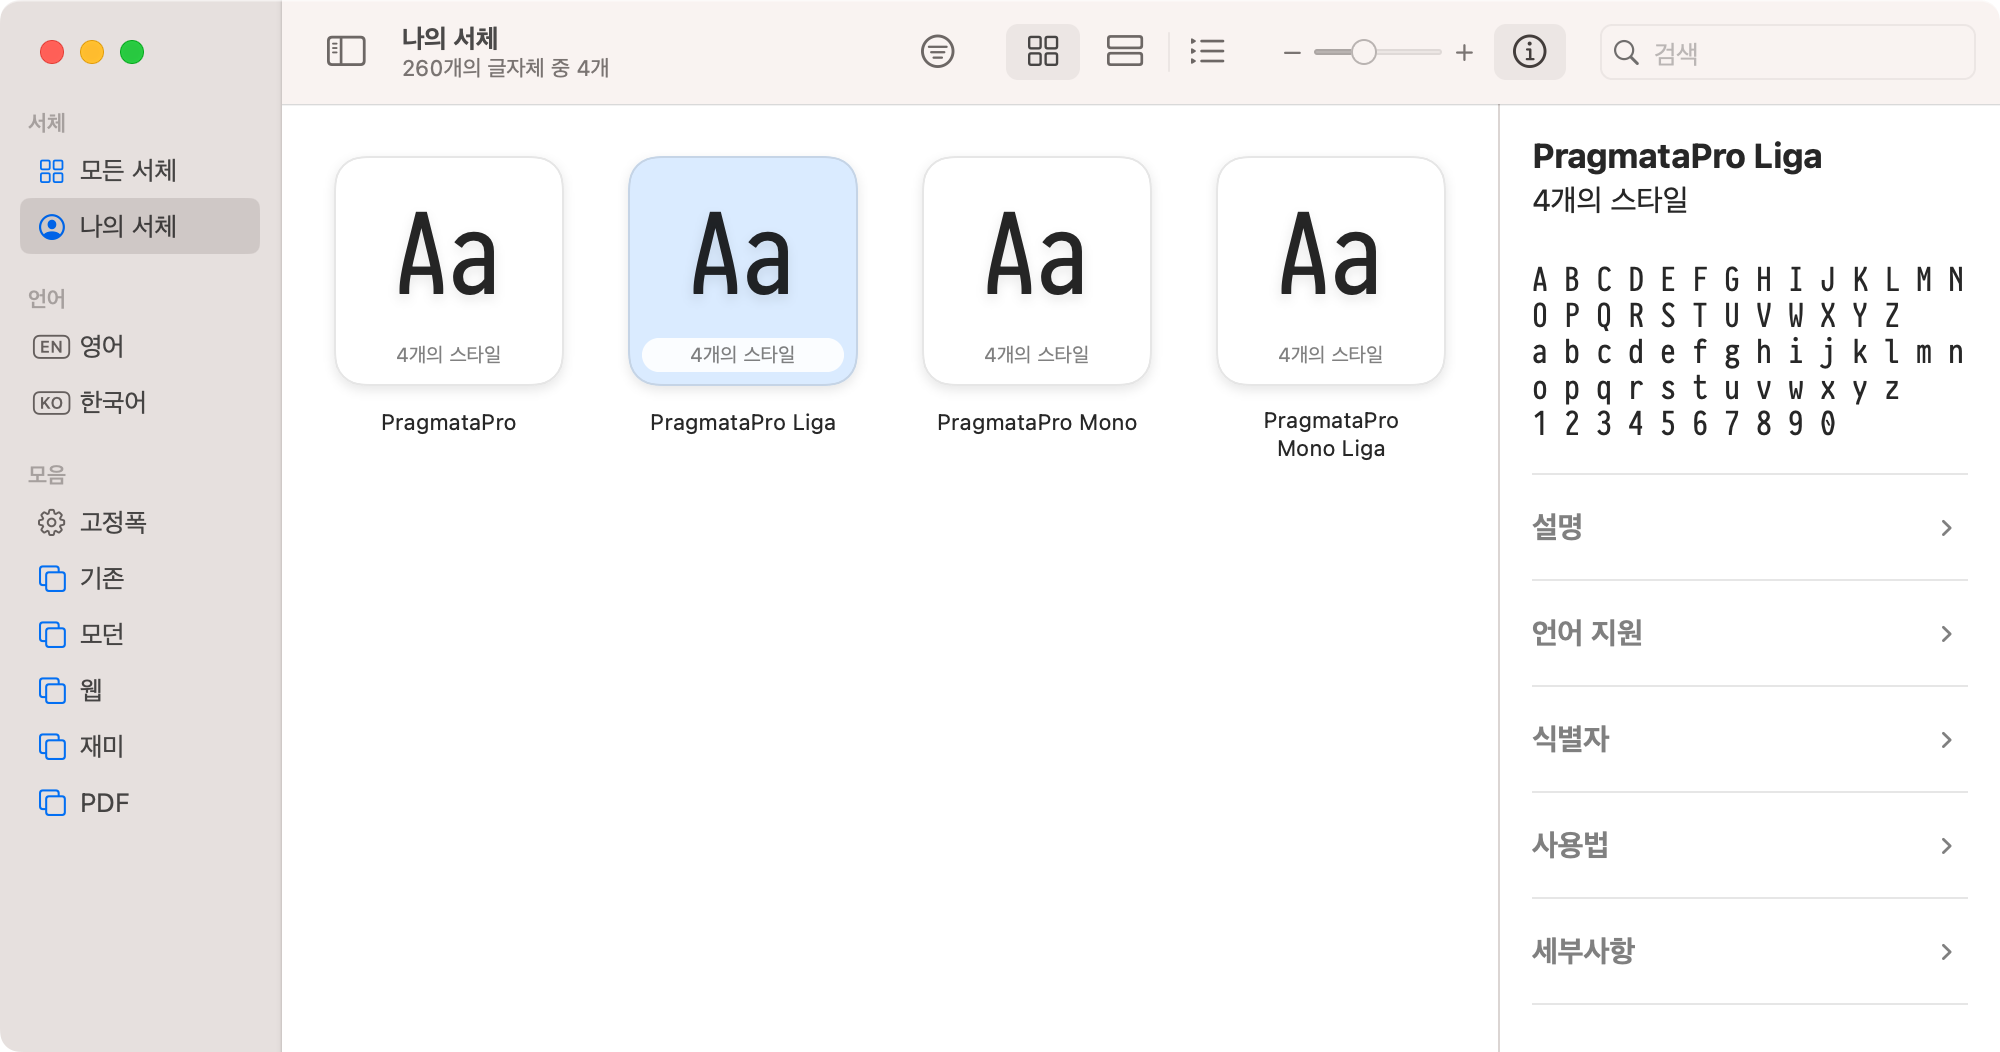Expand the 식별자 section
Image resolution: width=2000 pixels, height=1052 pixels.
[1749, 739]
